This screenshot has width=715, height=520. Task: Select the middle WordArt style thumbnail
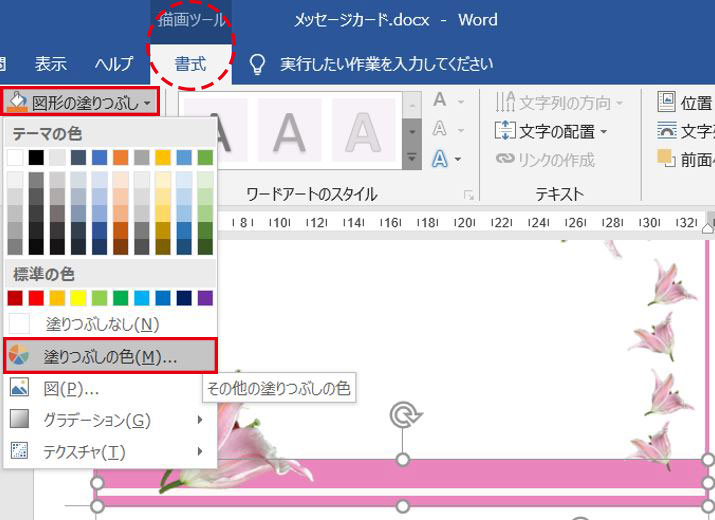[290, 130]
